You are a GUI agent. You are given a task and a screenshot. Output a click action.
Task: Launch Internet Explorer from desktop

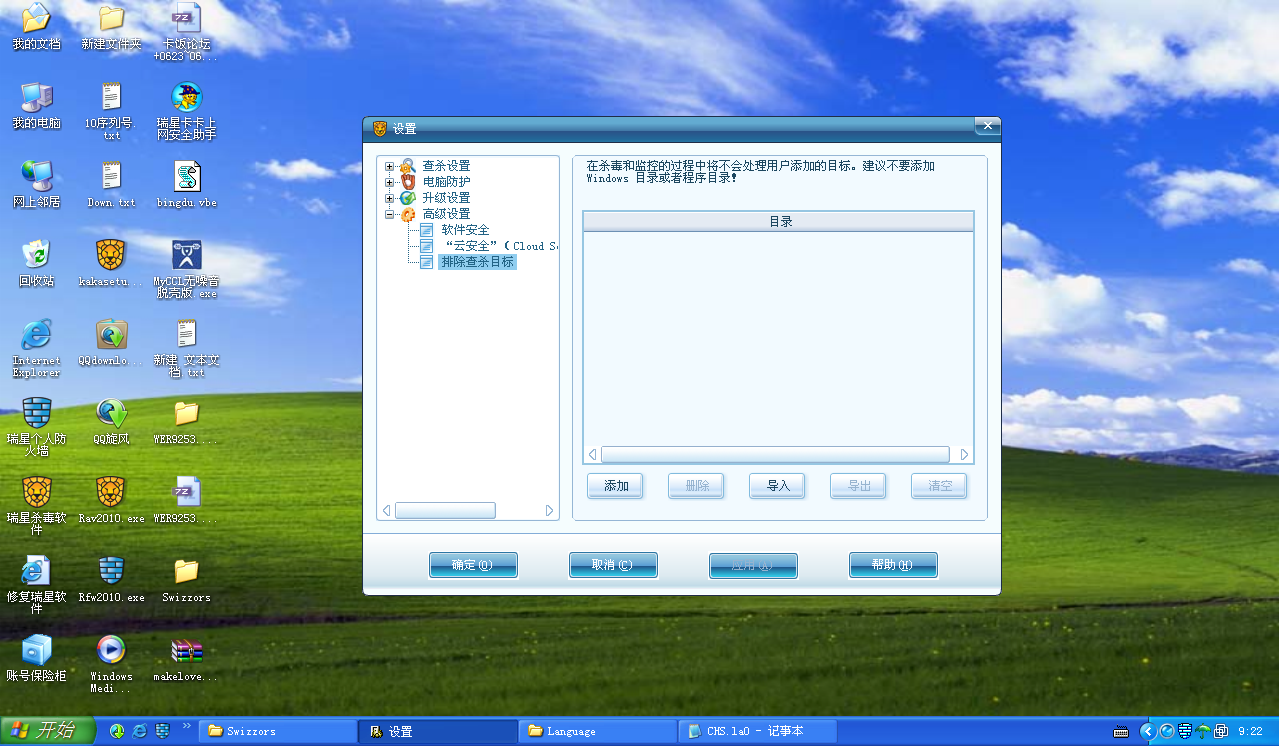[x=36, y=348]
